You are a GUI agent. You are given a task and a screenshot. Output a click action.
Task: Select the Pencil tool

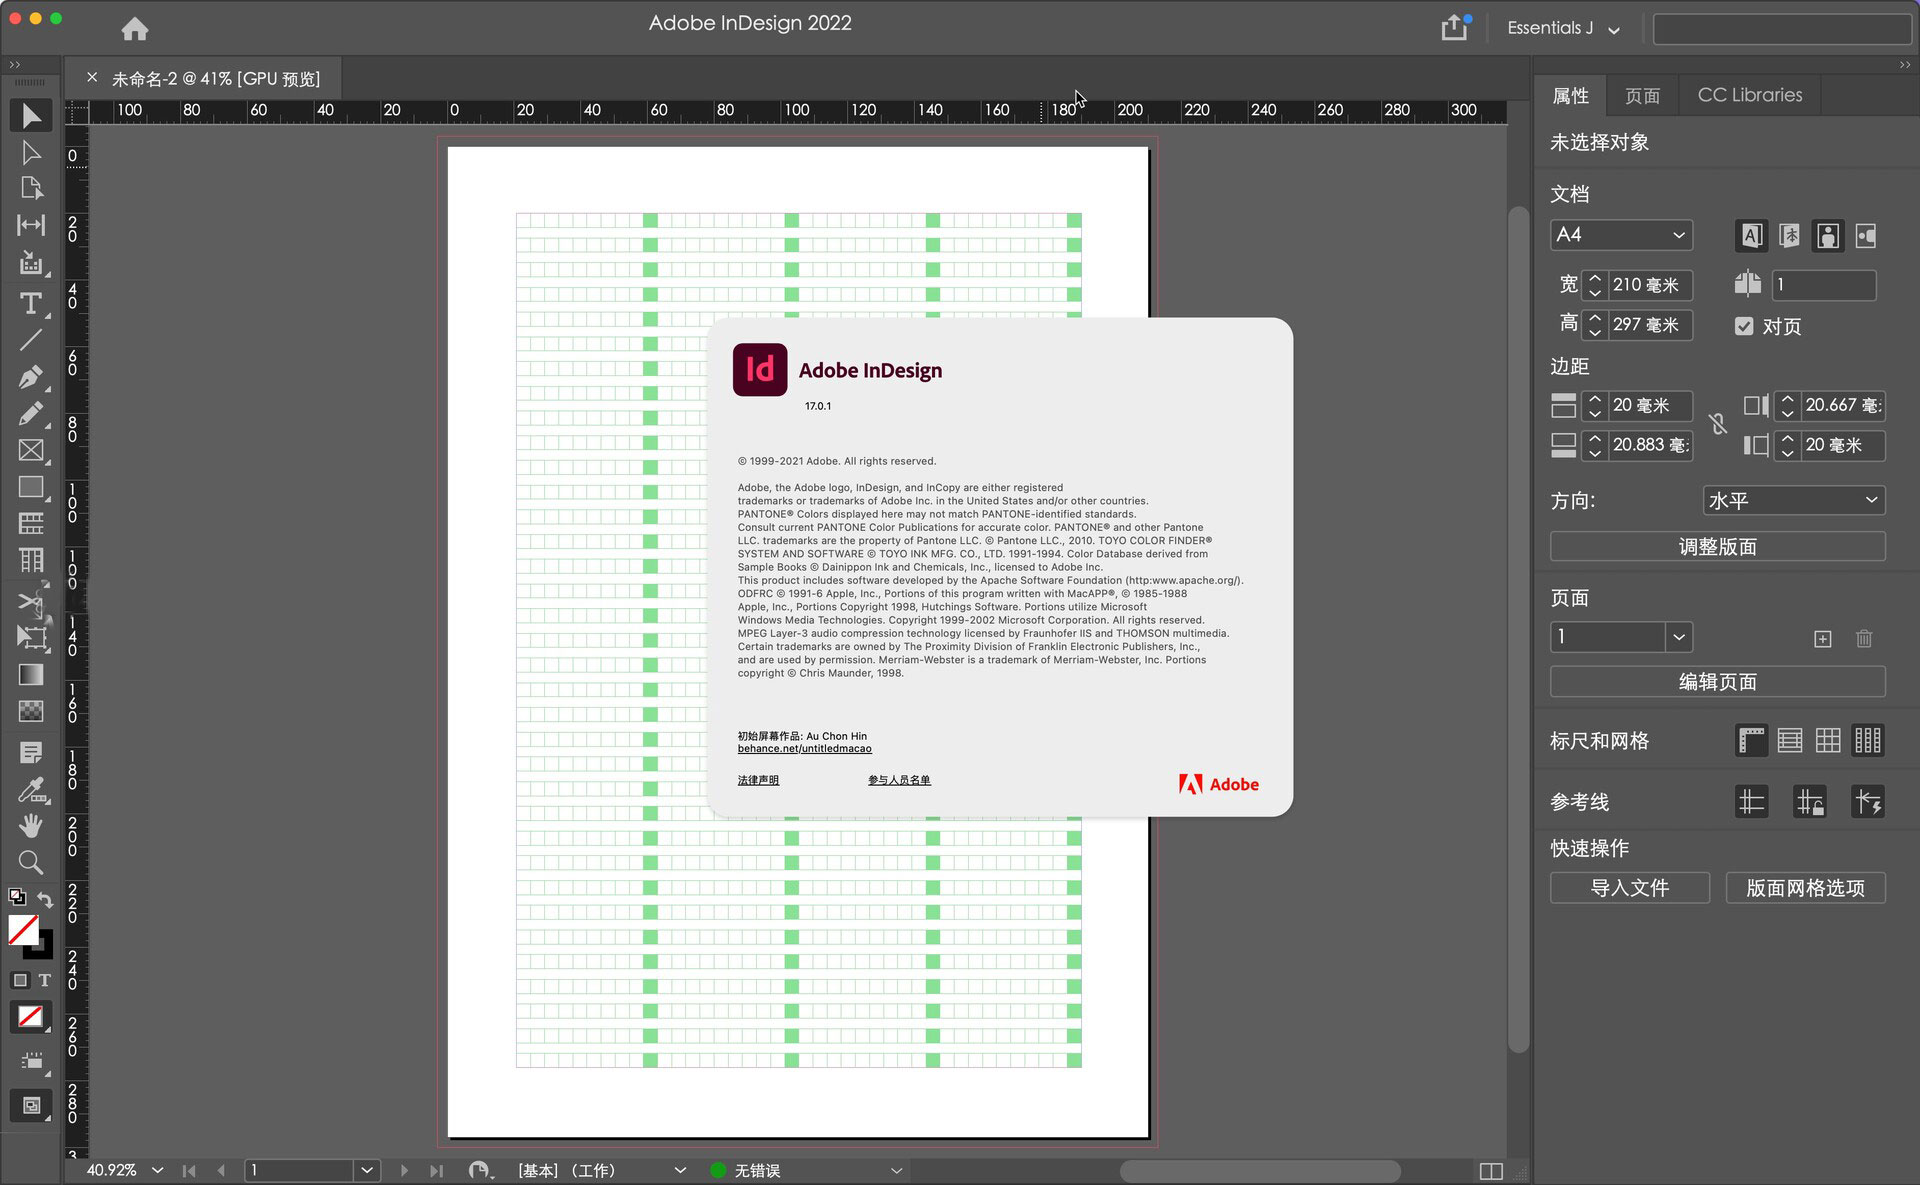click(31, 413)
